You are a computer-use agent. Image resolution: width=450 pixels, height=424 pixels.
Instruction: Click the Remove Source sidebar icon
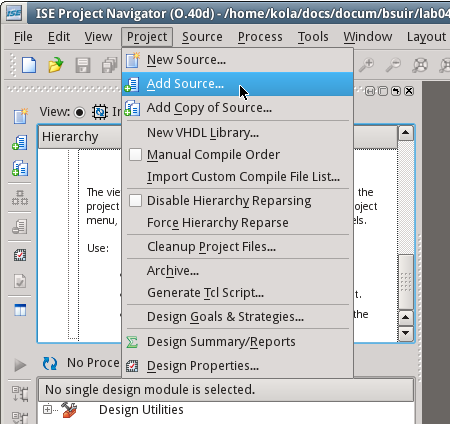click(x=20, y=226)
